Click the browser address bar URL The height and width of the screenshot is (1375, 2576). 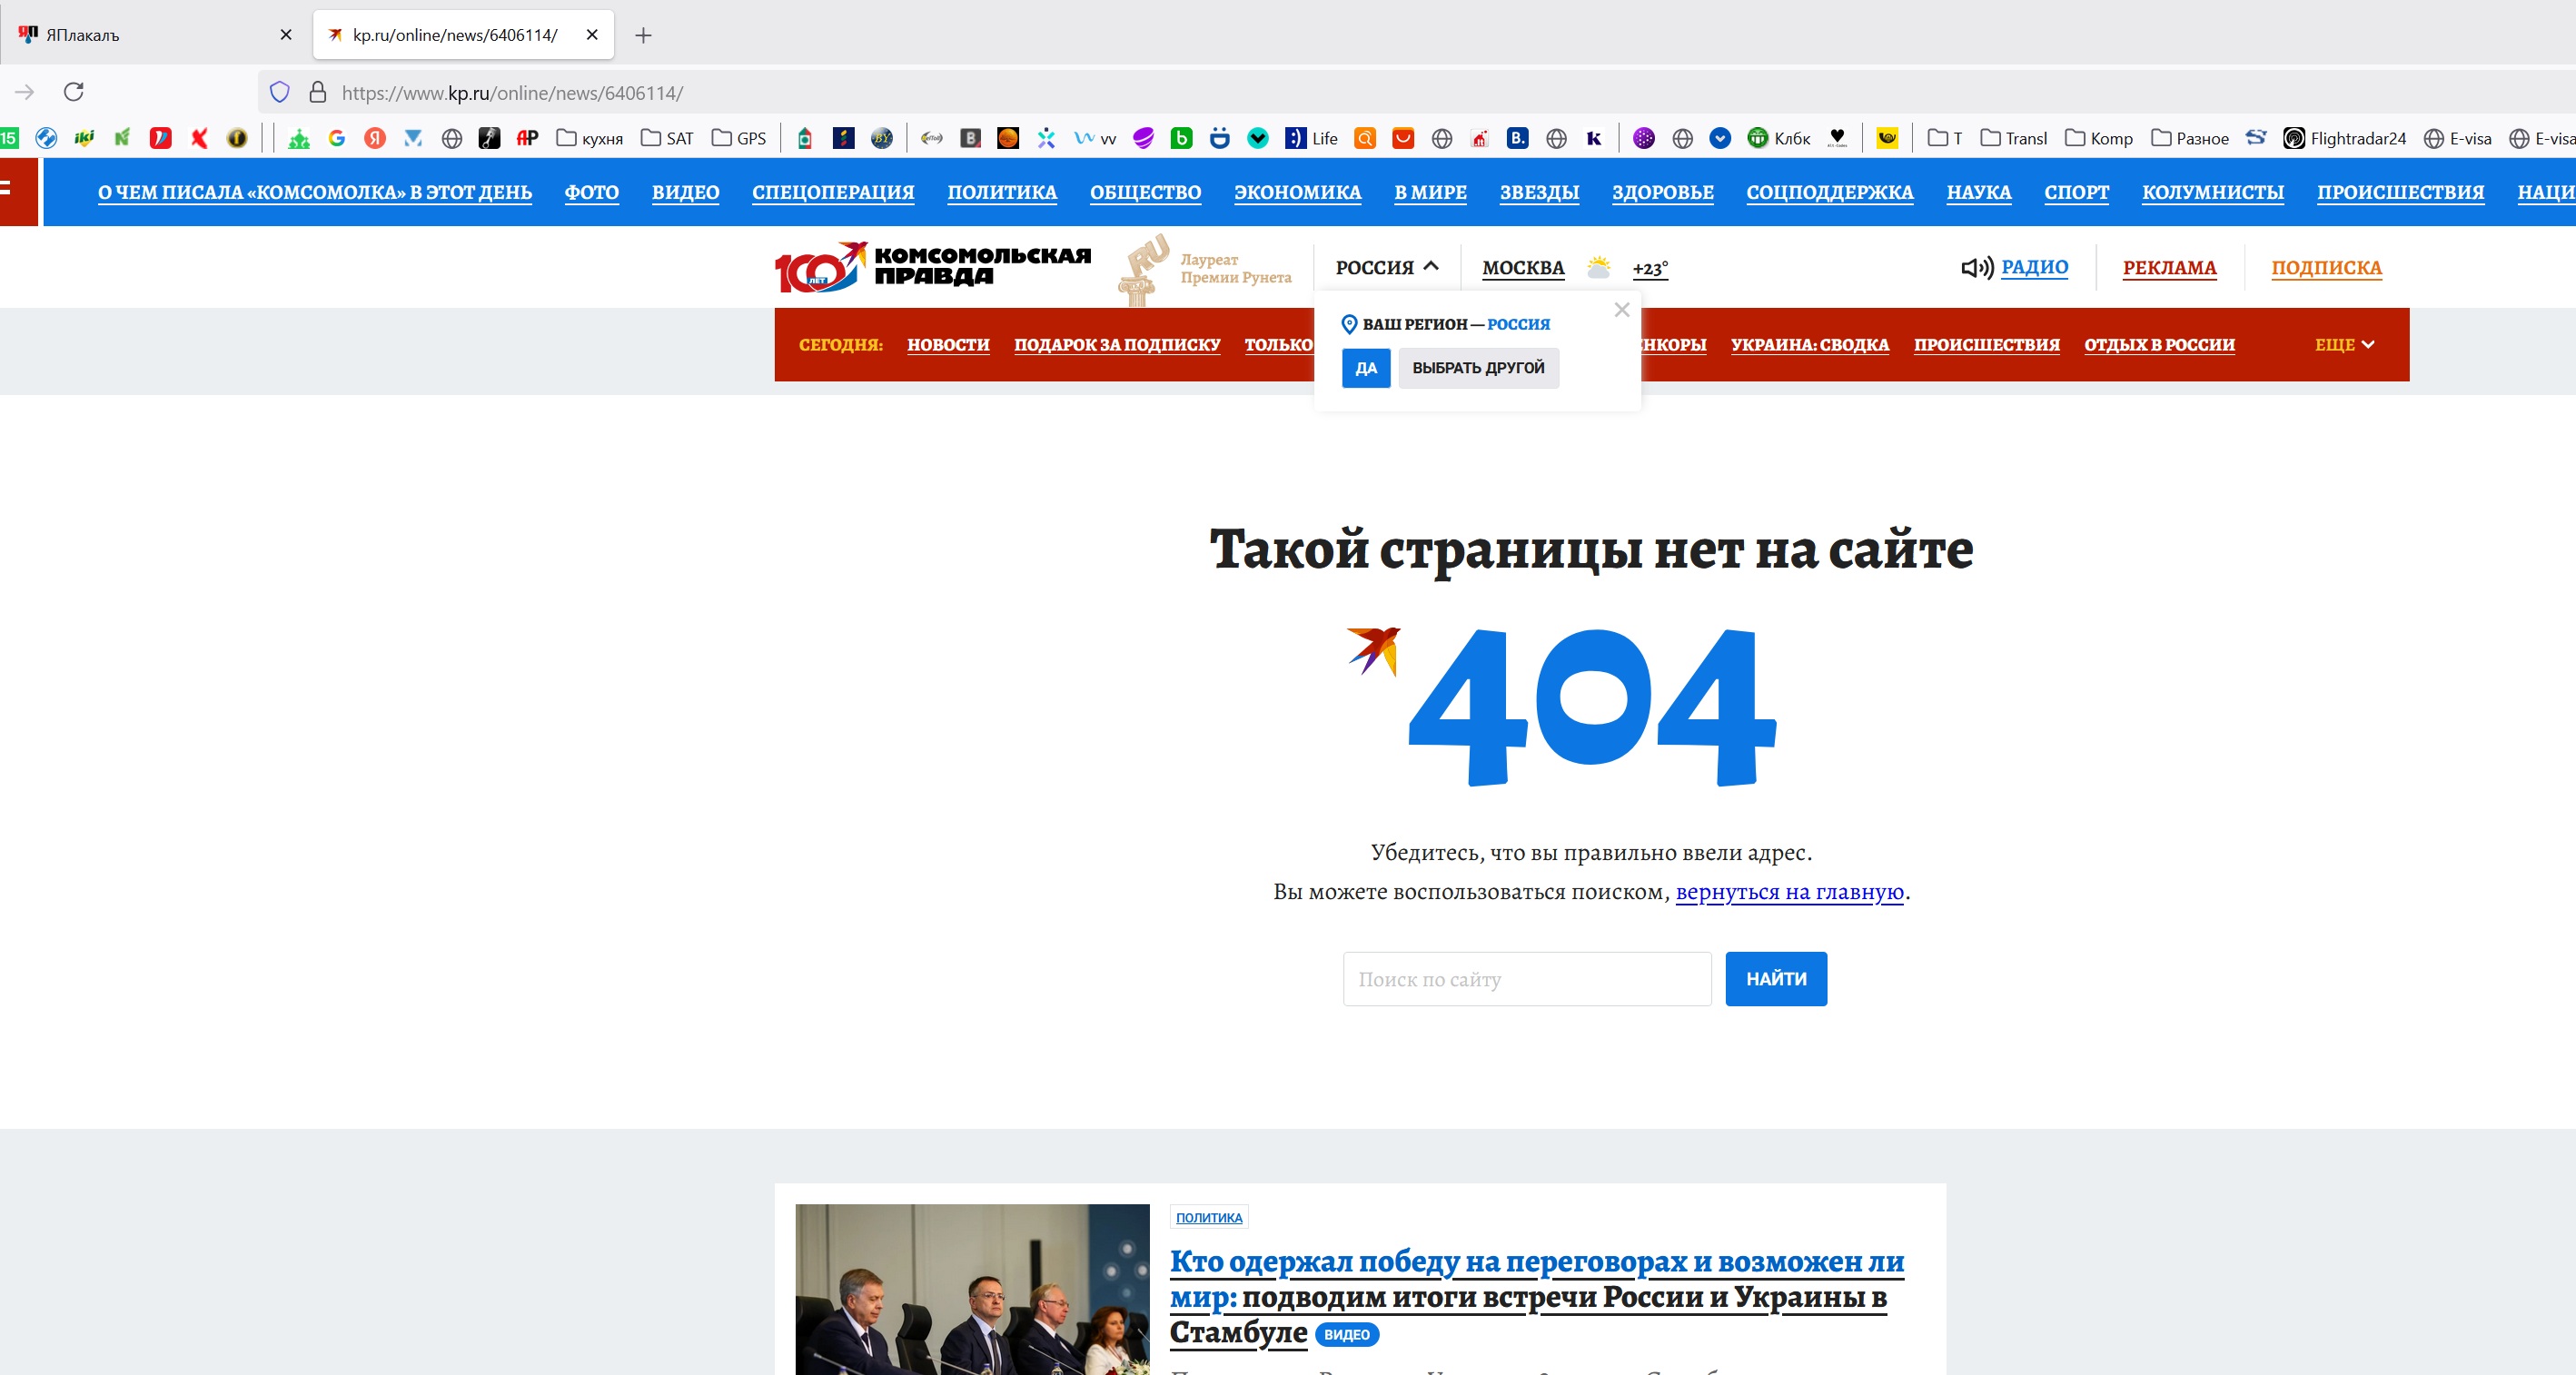pos(512,93)
